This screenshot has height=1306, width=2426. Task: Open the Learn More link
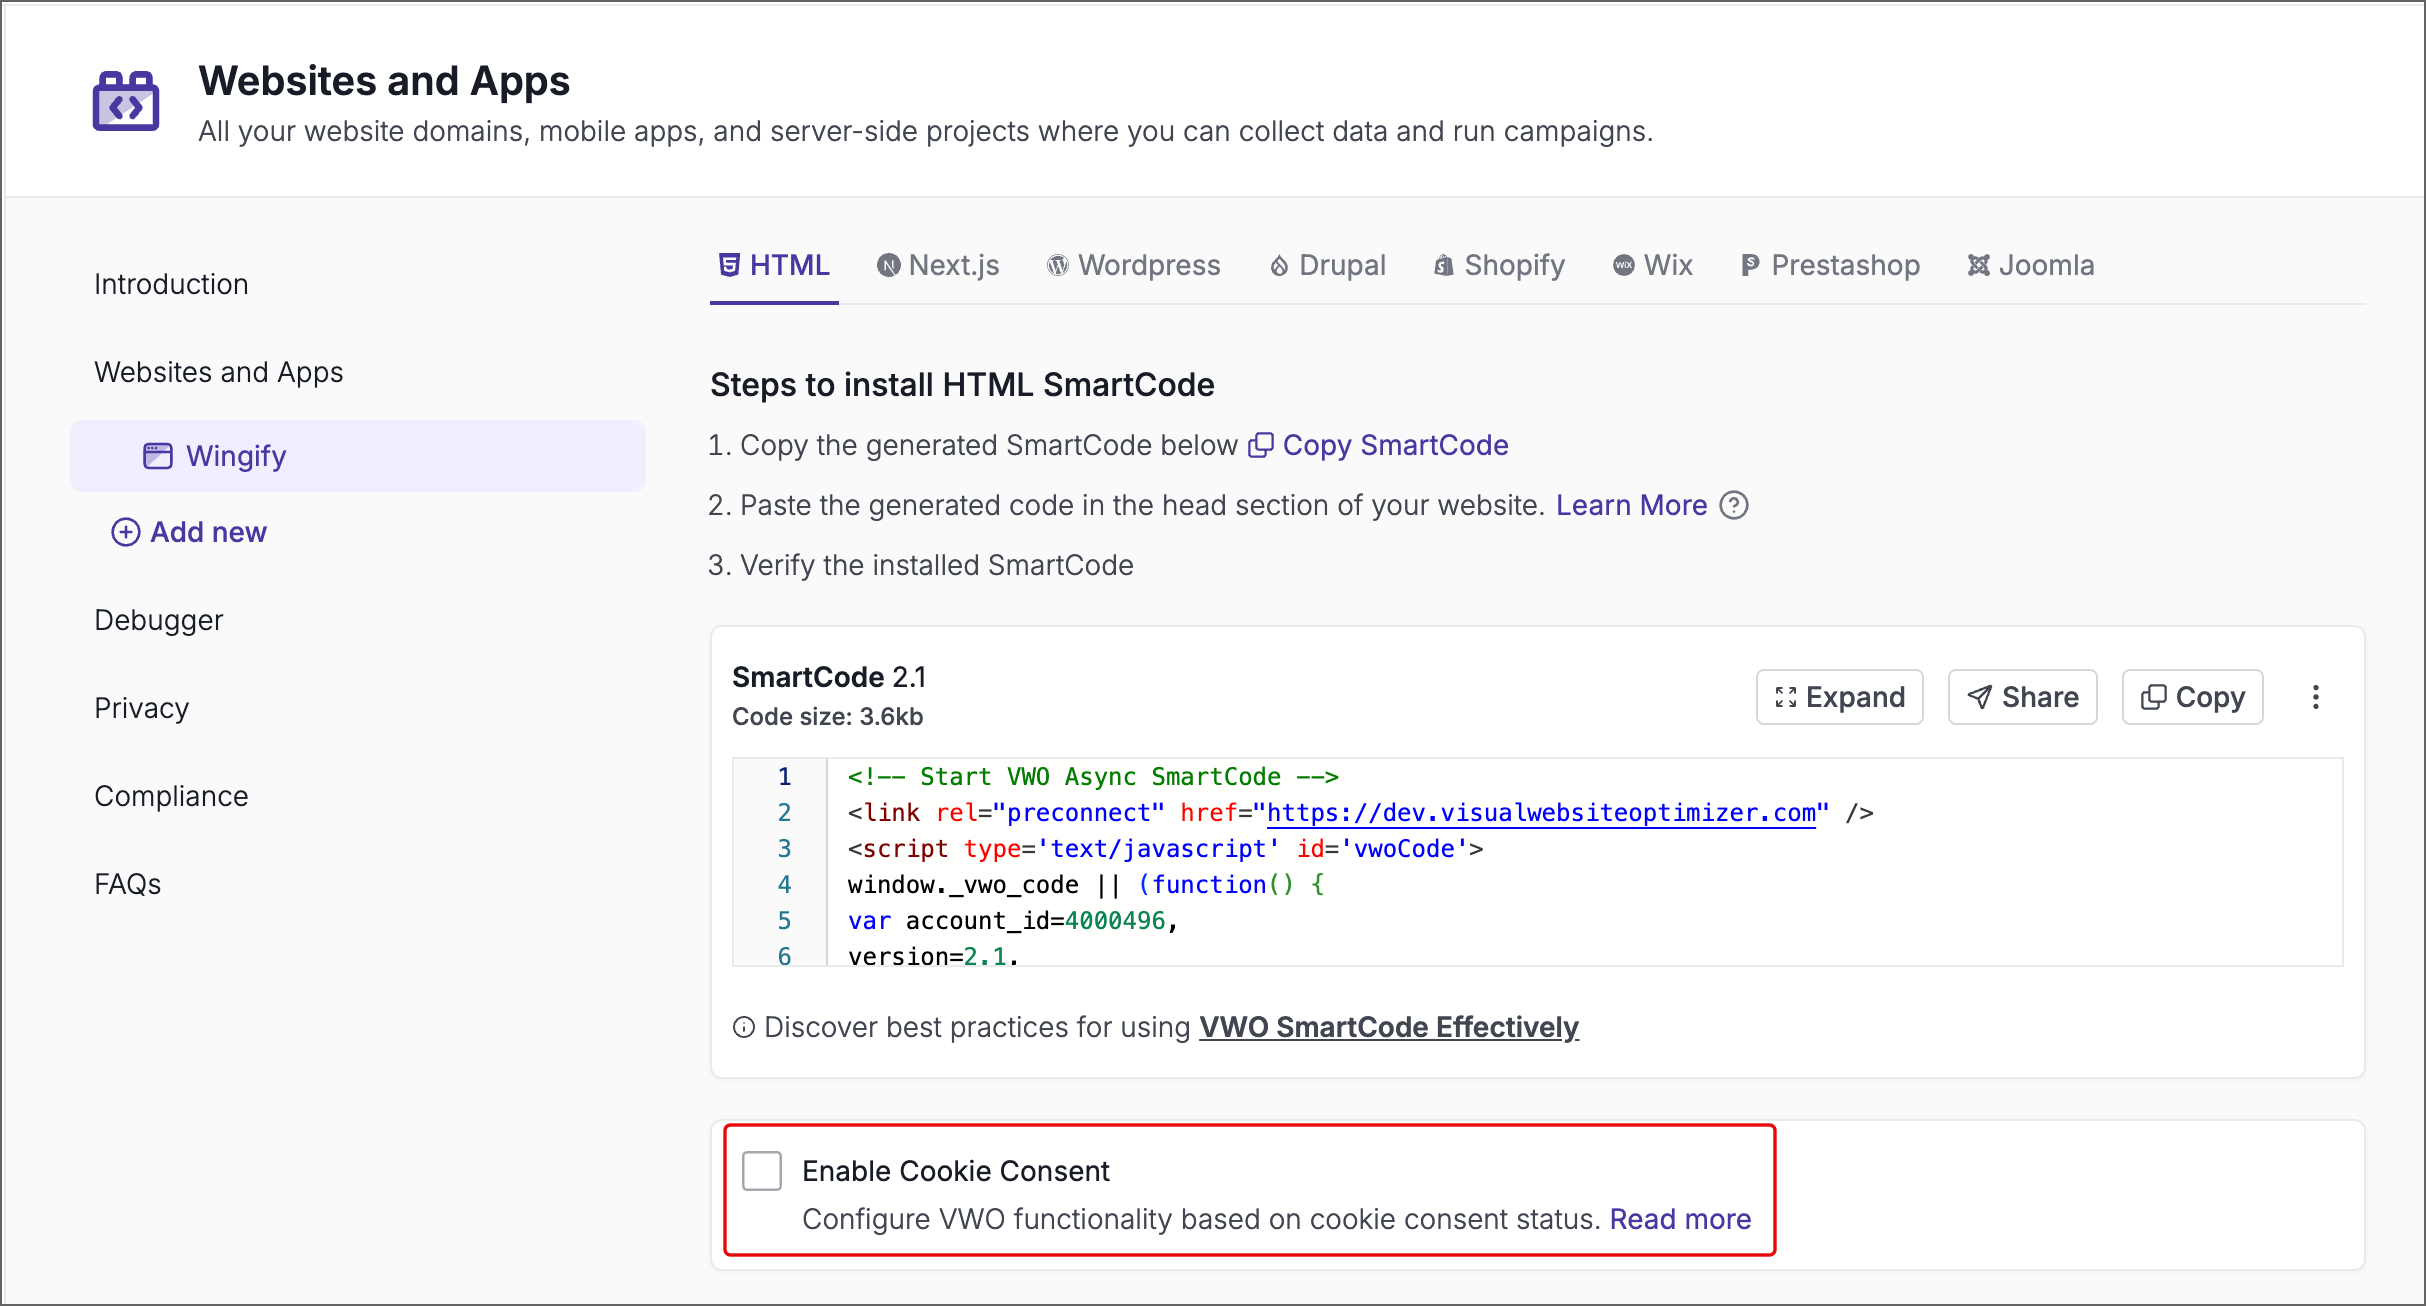pos(1631,505)
